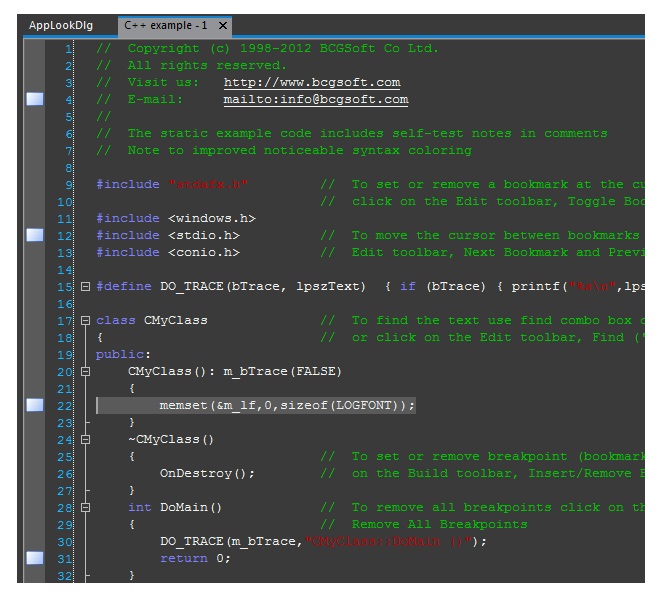
Task: Click the 'return 0;' statement
Action: click(194, 558)
